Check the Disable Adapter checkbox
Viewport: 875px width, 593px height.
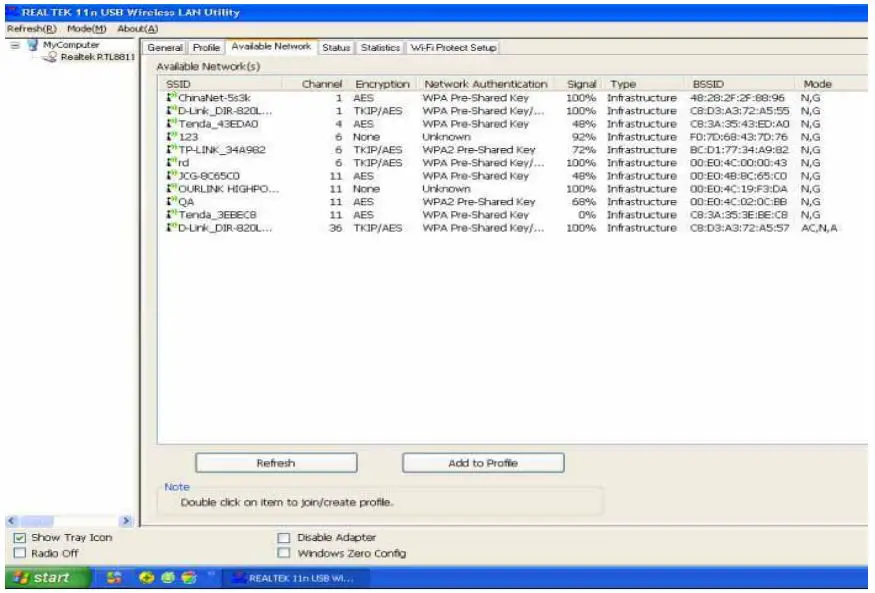tap(284, 538)
